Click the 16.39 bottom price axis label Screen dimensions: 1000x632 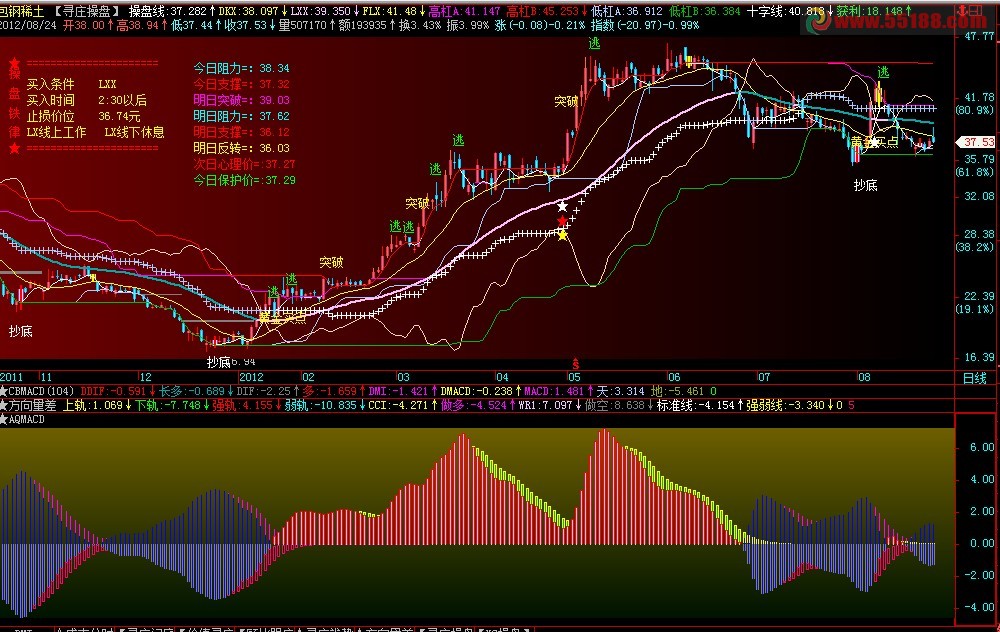tap(979, 357)
